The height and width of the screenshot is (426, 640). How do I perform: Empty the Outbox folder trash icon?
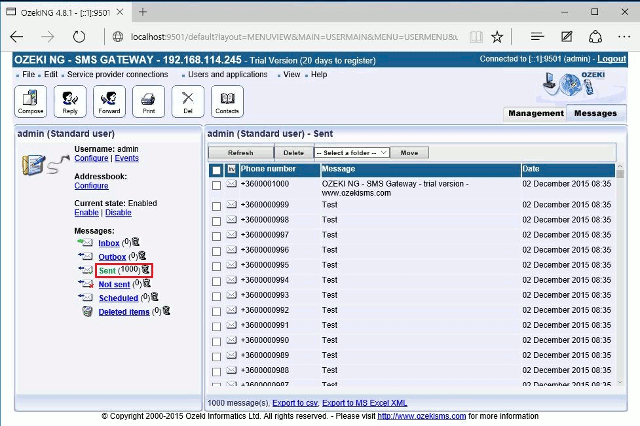[x=142, y=256]
